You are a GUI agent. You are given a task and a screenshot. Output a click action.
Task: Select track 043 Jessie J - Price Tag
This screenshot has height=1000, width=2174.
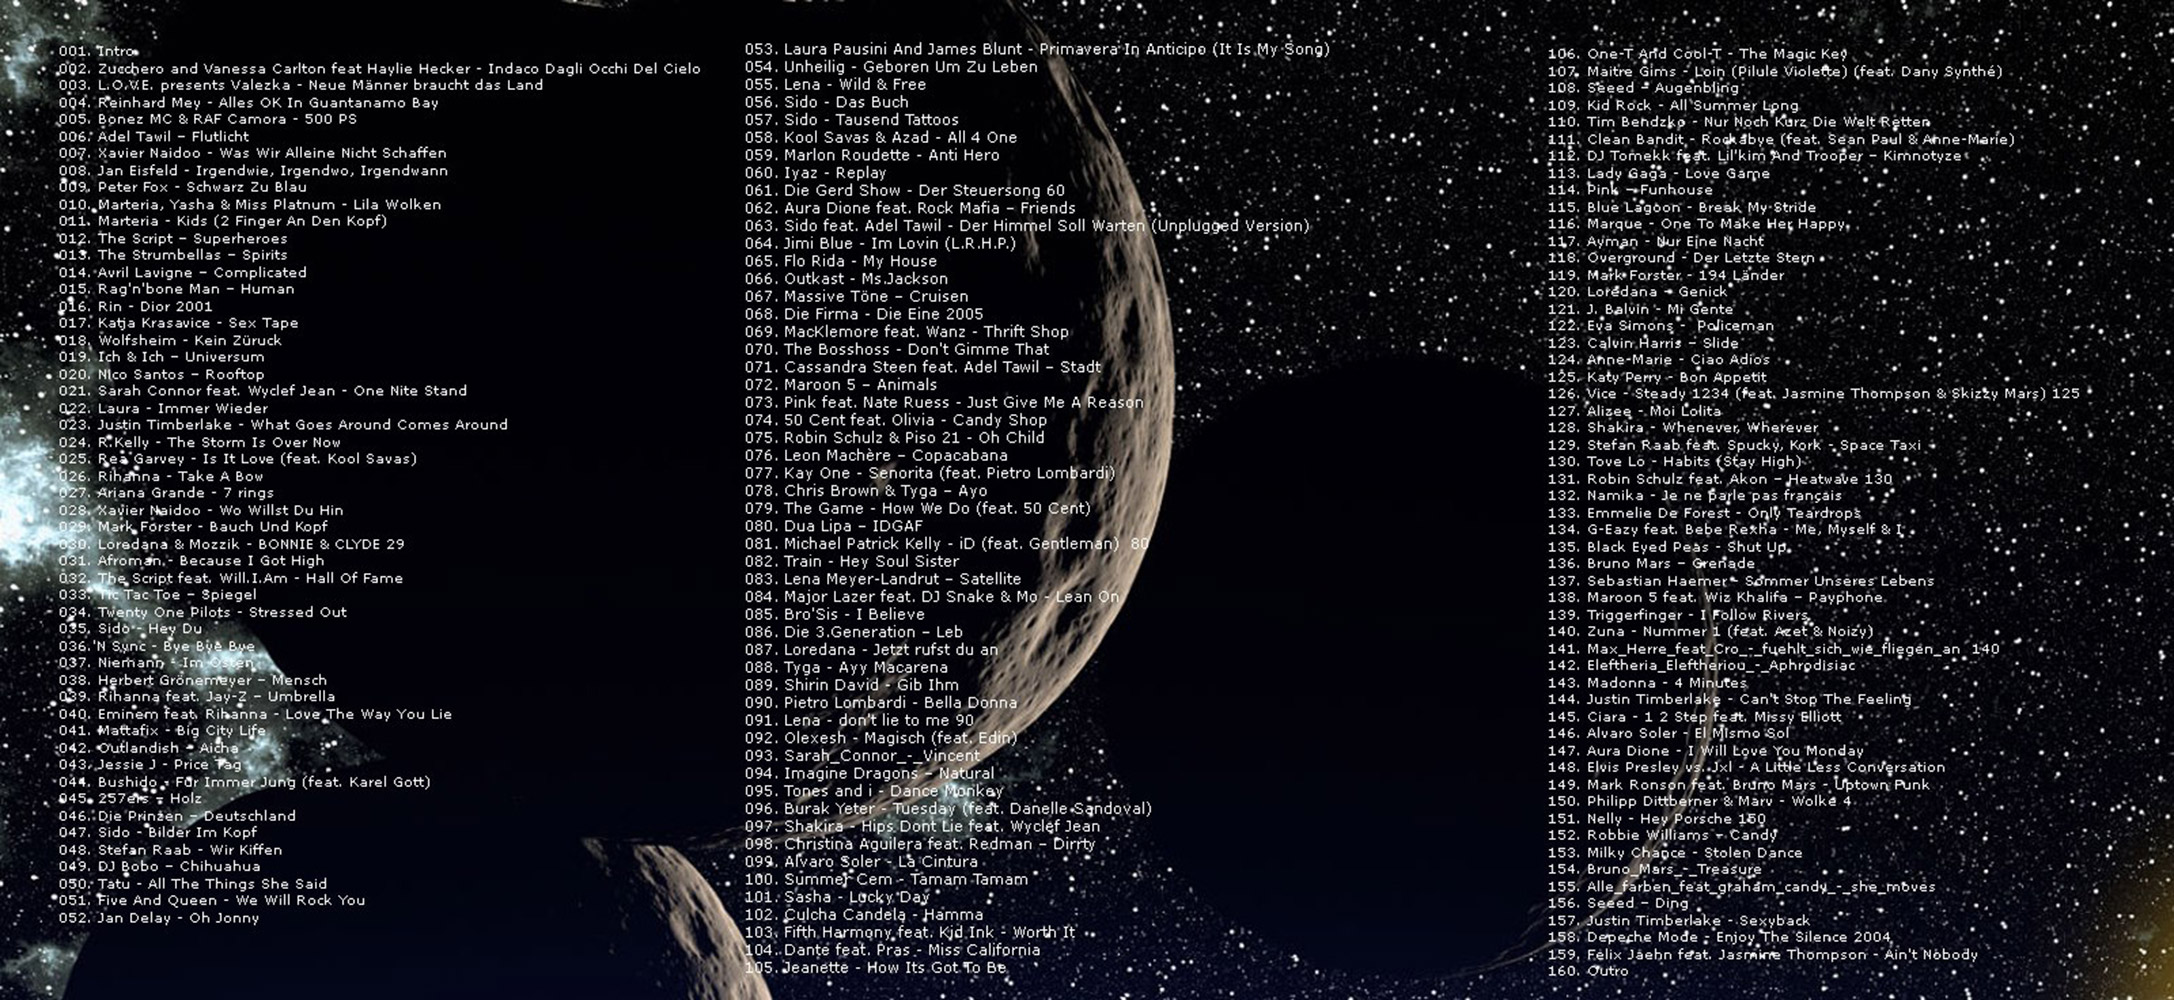click(150, 765)
